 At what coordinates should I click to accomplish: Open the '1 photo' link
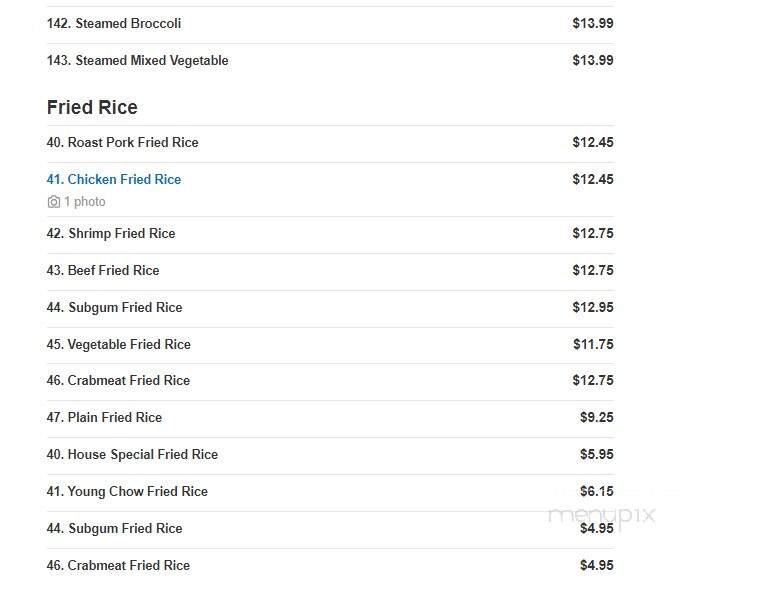click(85, 202)
